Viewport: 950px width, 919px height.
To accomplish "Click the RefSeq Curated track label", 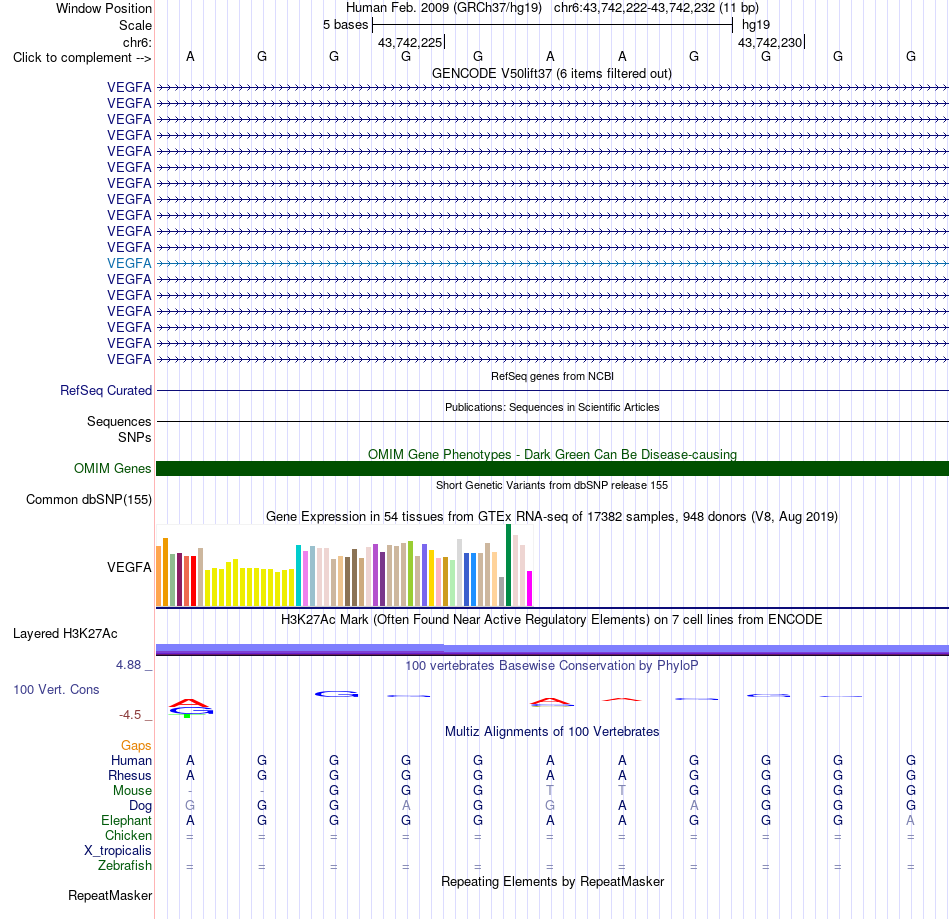I will pos(106,390).
